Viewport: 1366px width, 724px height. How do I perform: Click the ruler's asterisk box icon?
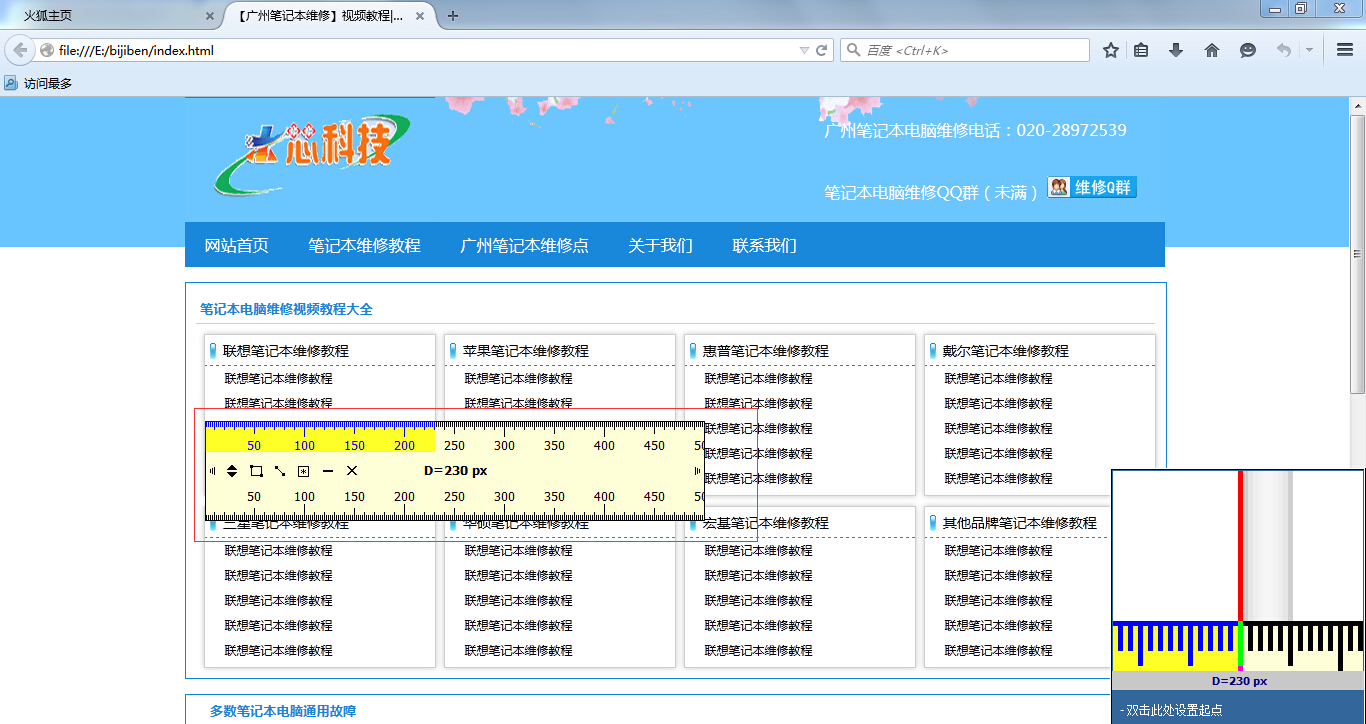pos(304,471)
